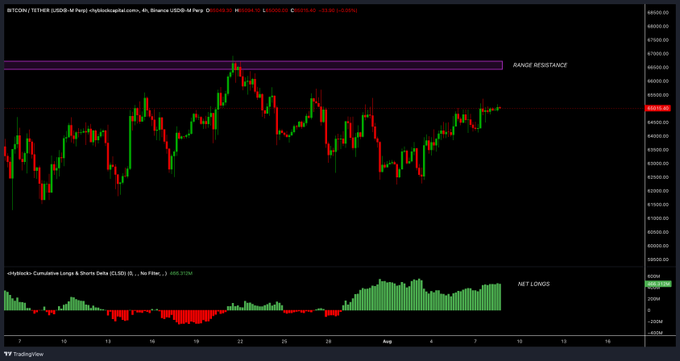Click the 68000.00 price axis label
This screenshot has height=361, width=680.
[657, 26]
